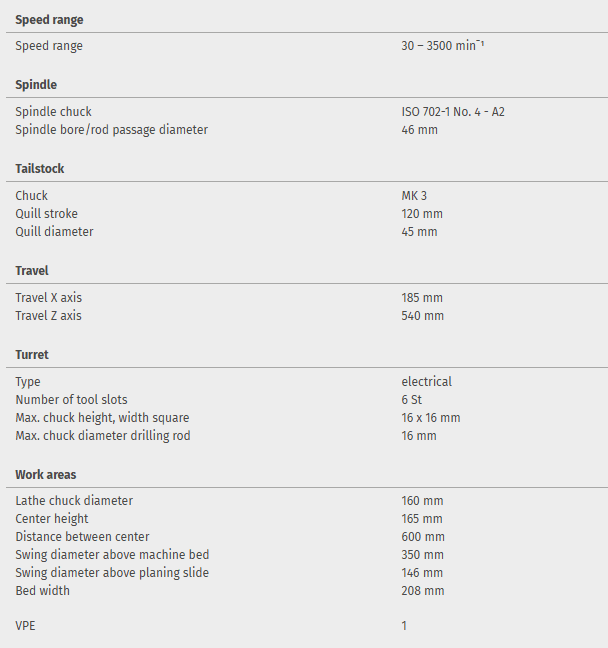Image resolution: width=608 pixels, height=648 pixels.
Task: Select the 30 – 3500 min⁻¹ speed value
Action: tap(442, 46)
